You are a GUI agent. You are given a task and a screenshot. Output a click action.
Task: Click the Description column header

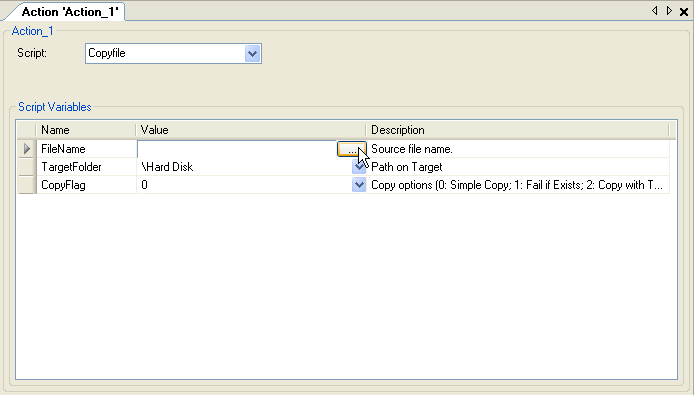coord(518,130)
